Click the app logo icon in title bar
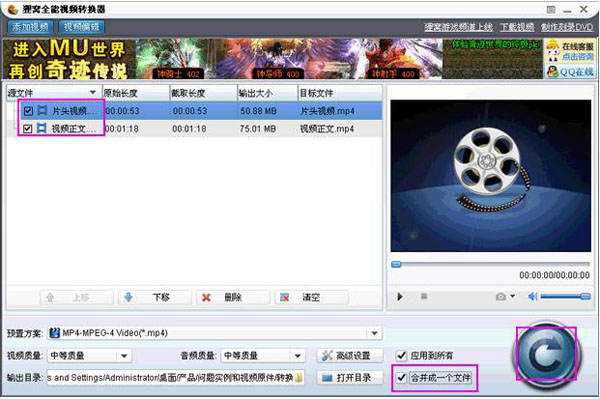This screenshot has height=399, width=600. (13, 9)
